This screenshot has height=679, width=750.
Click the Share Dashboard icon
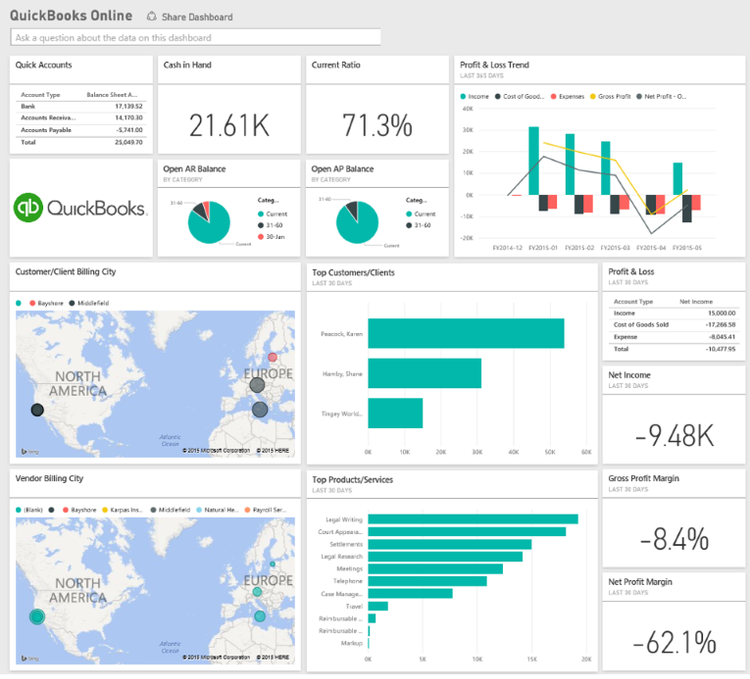click(152, 16)
